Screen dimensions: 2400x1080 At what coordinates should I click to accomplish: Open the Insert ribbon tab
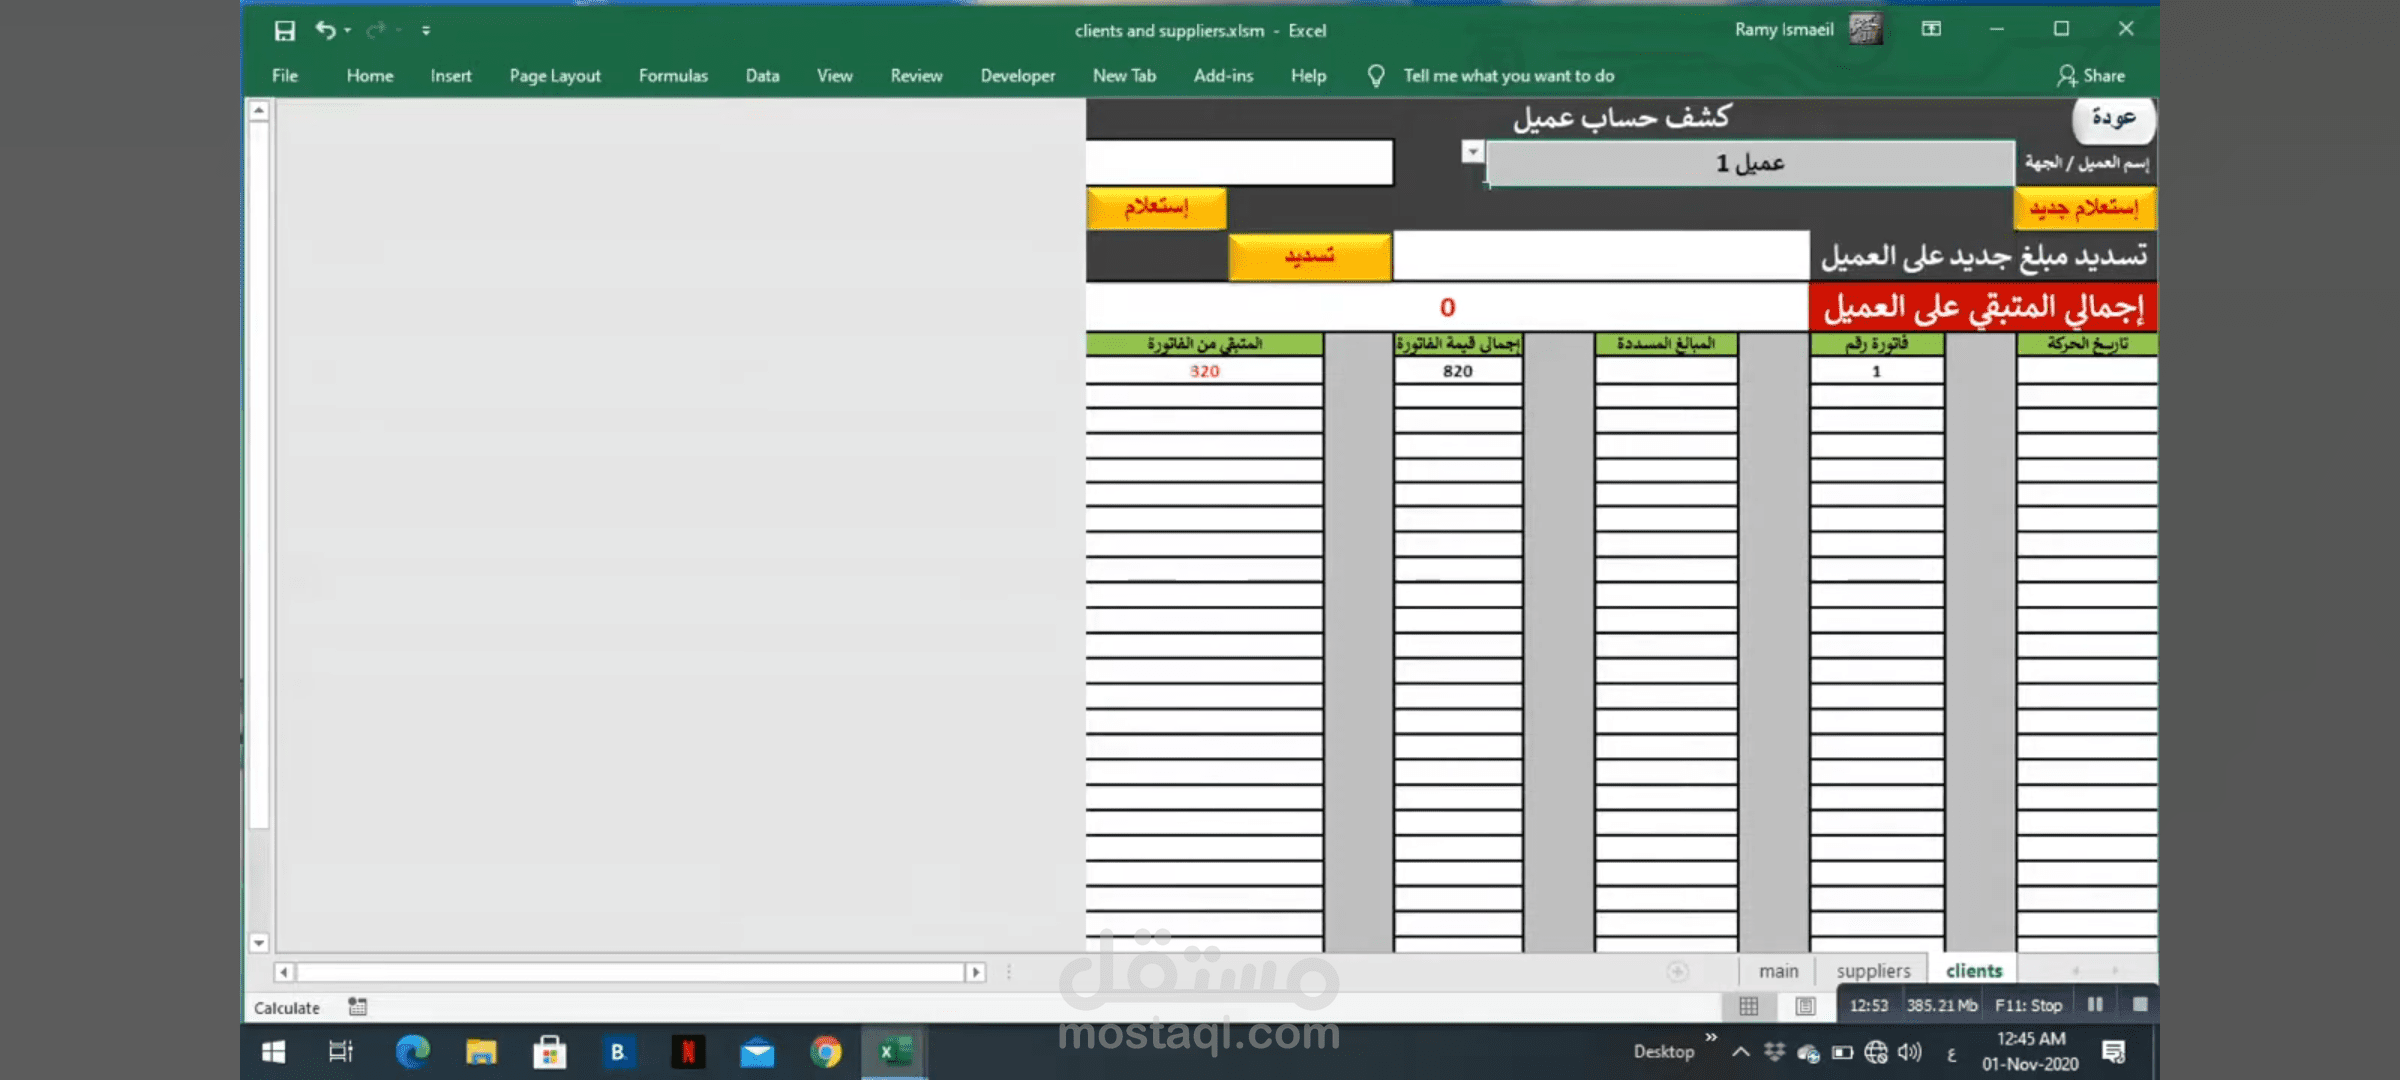click(x=451, y=76)
